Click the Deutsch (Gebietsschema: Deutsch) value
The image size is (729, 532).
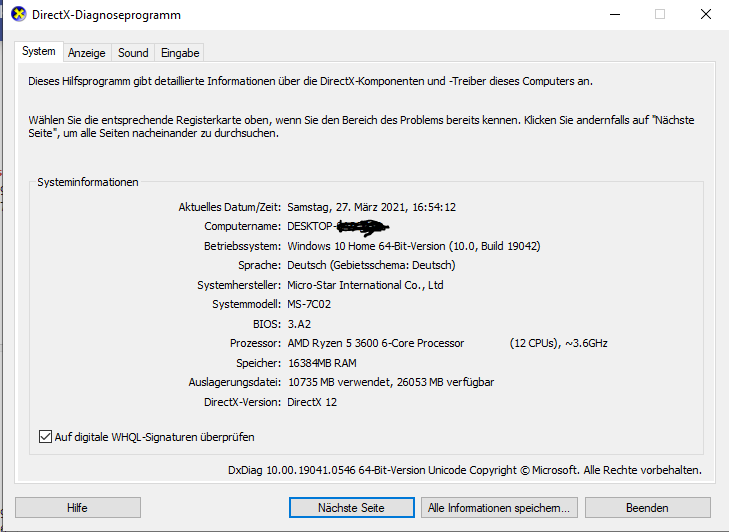(x=371, y=265)
